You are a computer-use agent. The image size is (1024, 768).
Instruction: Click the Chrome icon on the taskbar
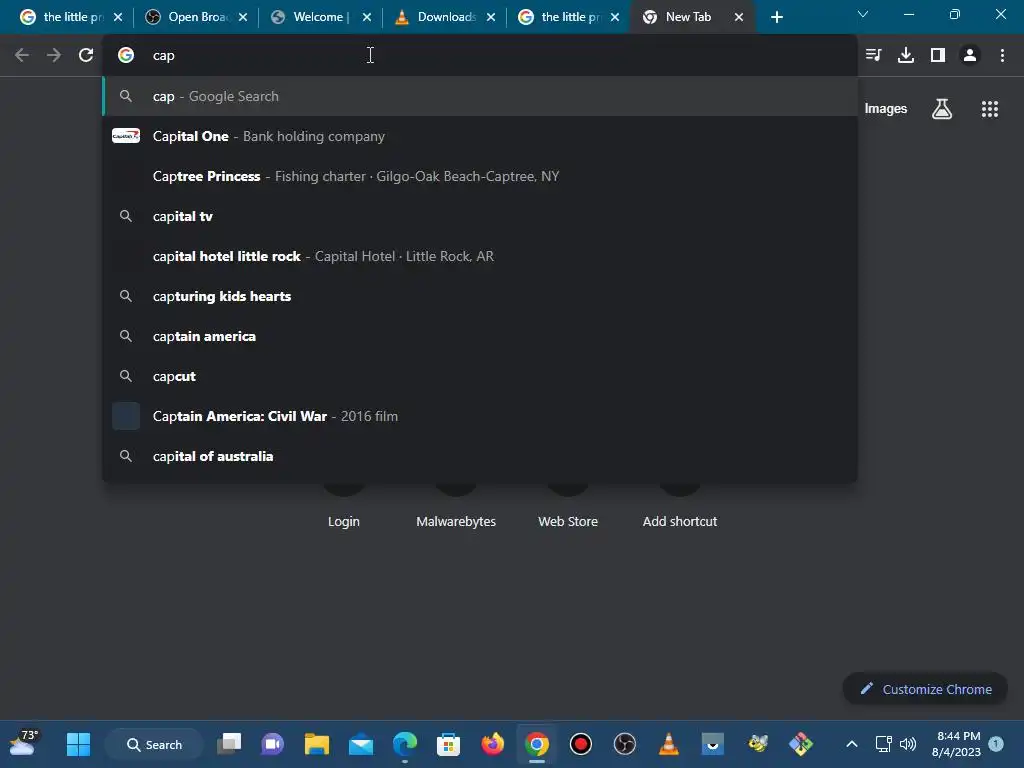(x=537, y=744)
